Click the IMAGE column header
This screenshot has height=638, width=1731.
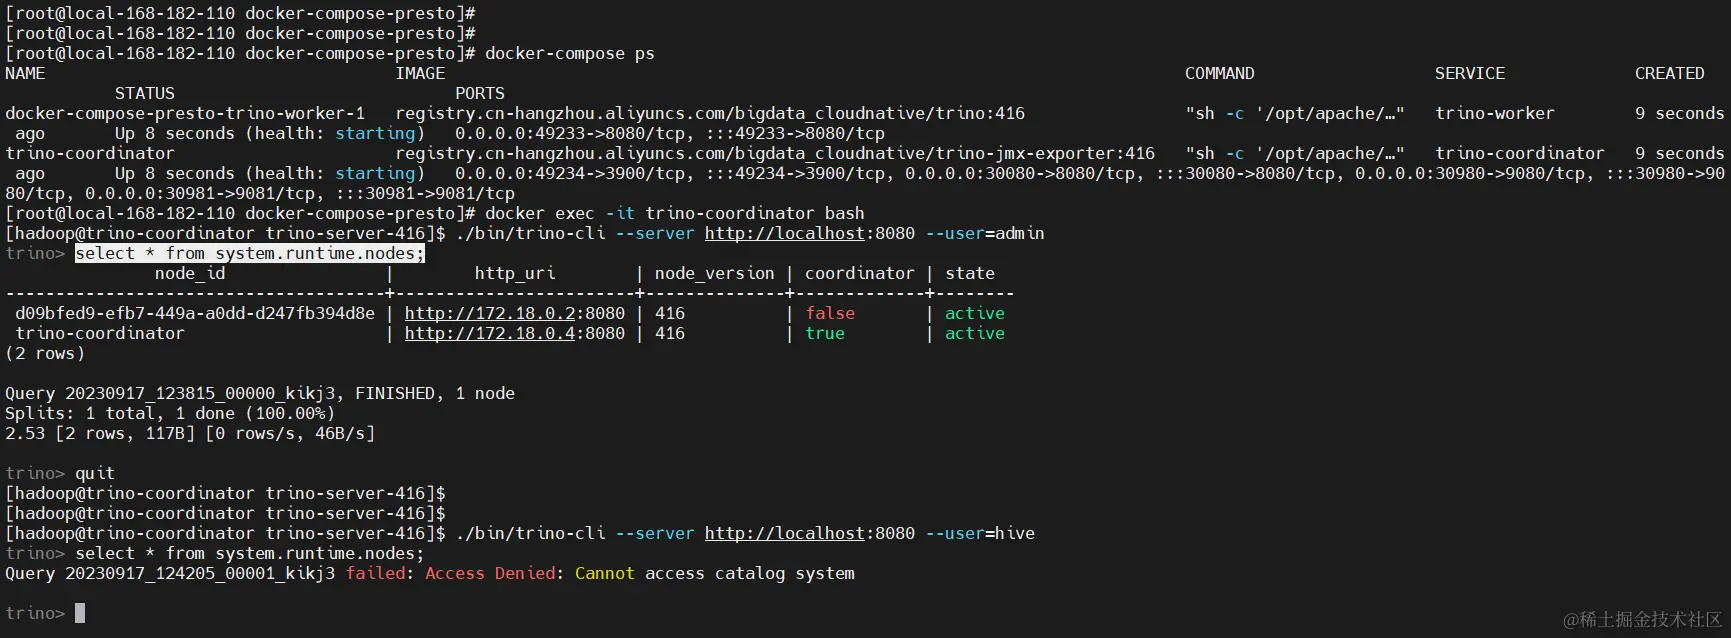click(420, 73)
